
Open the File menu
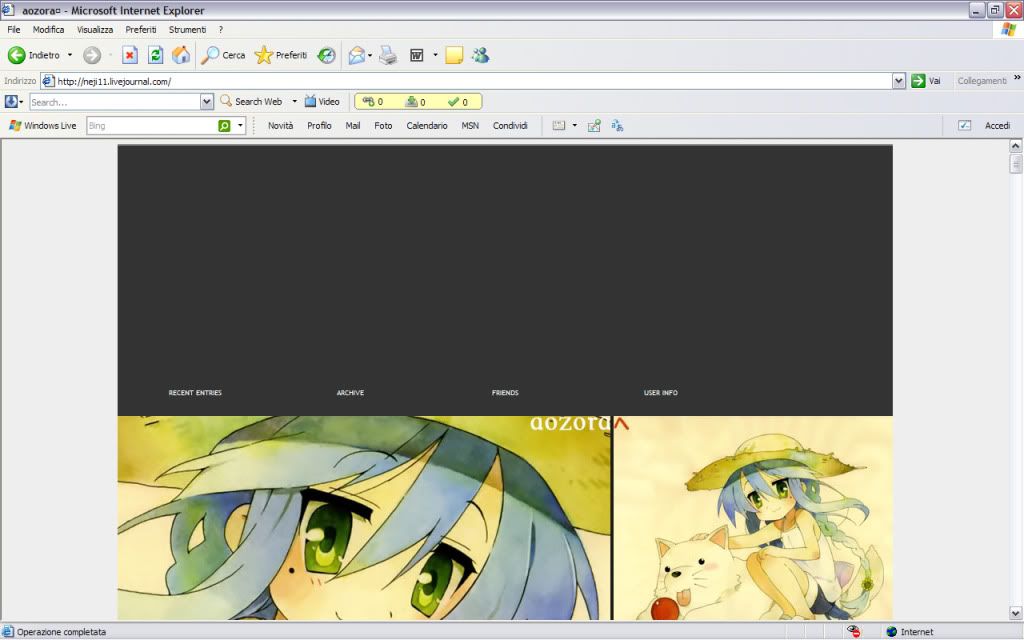pos(14,29)
